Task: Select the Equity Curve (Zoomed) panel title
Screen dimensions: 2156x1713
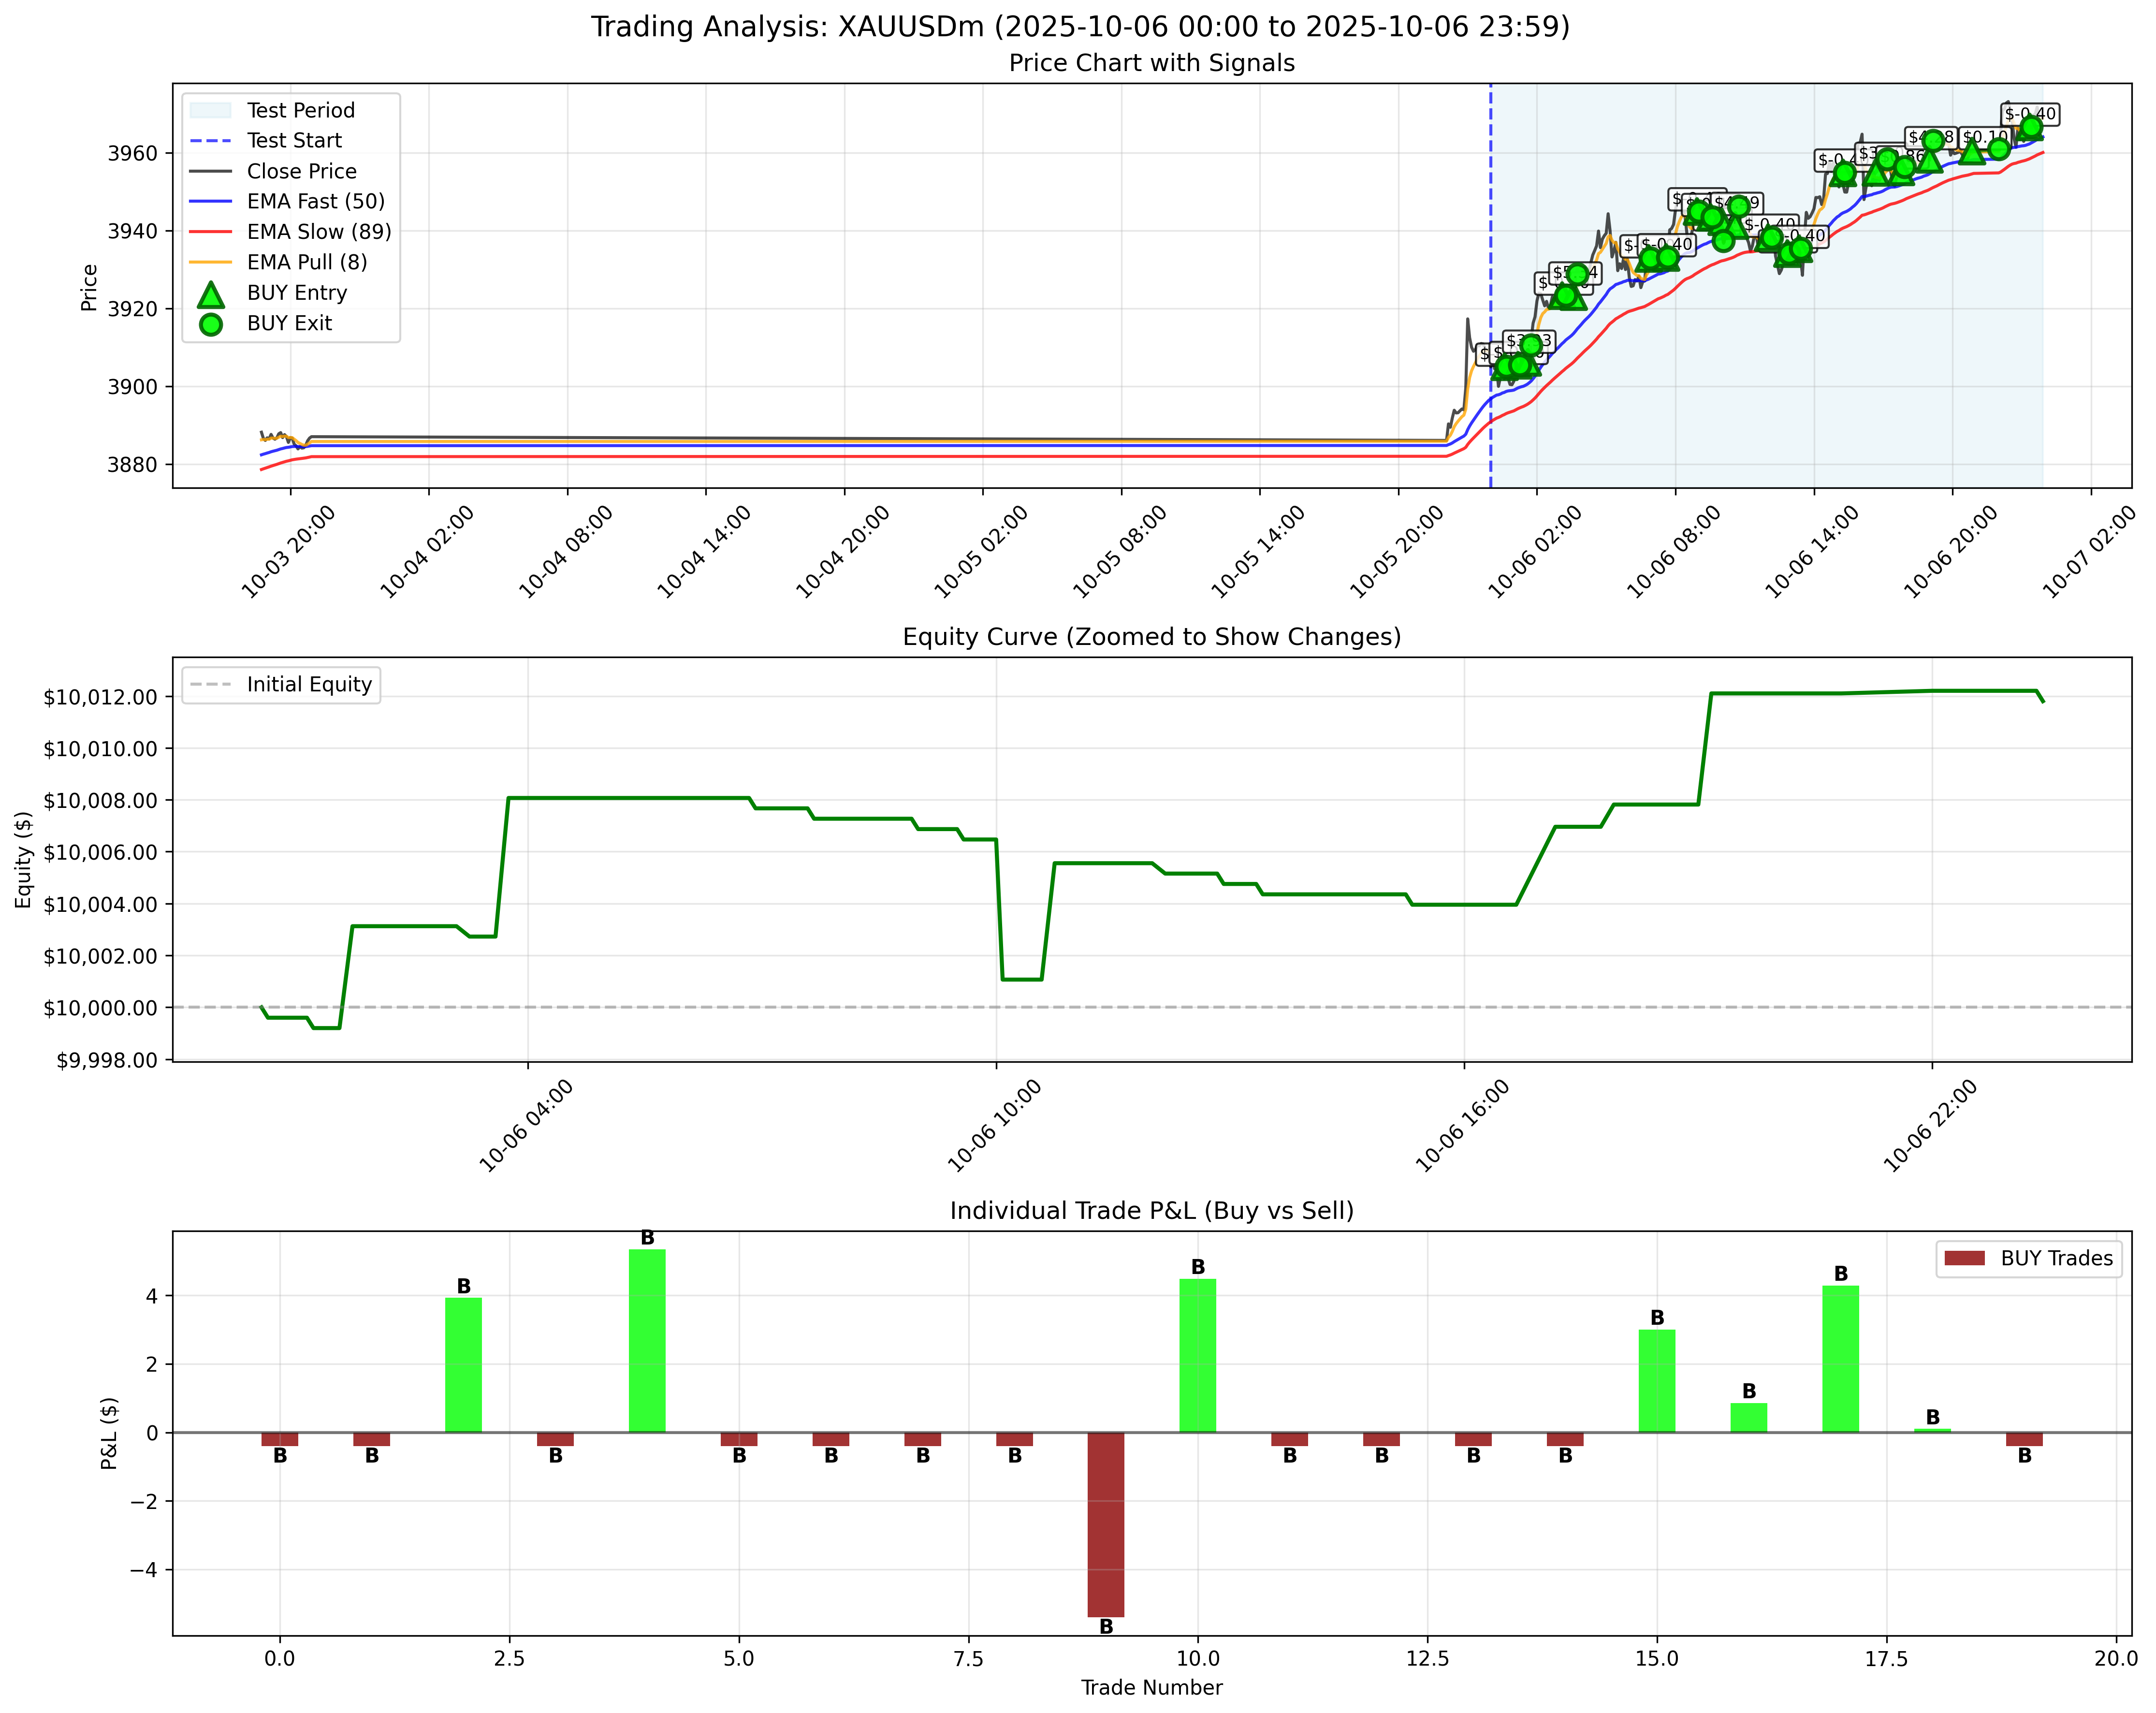Action: (1152, 636)
